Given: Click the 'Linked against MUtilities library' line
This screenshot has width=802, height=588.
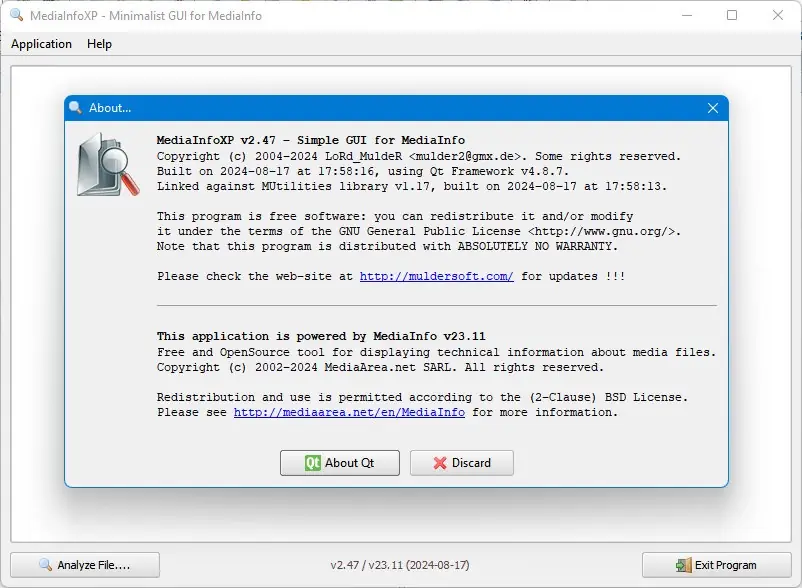Looking at the screenshot, I should click(412, 186).
